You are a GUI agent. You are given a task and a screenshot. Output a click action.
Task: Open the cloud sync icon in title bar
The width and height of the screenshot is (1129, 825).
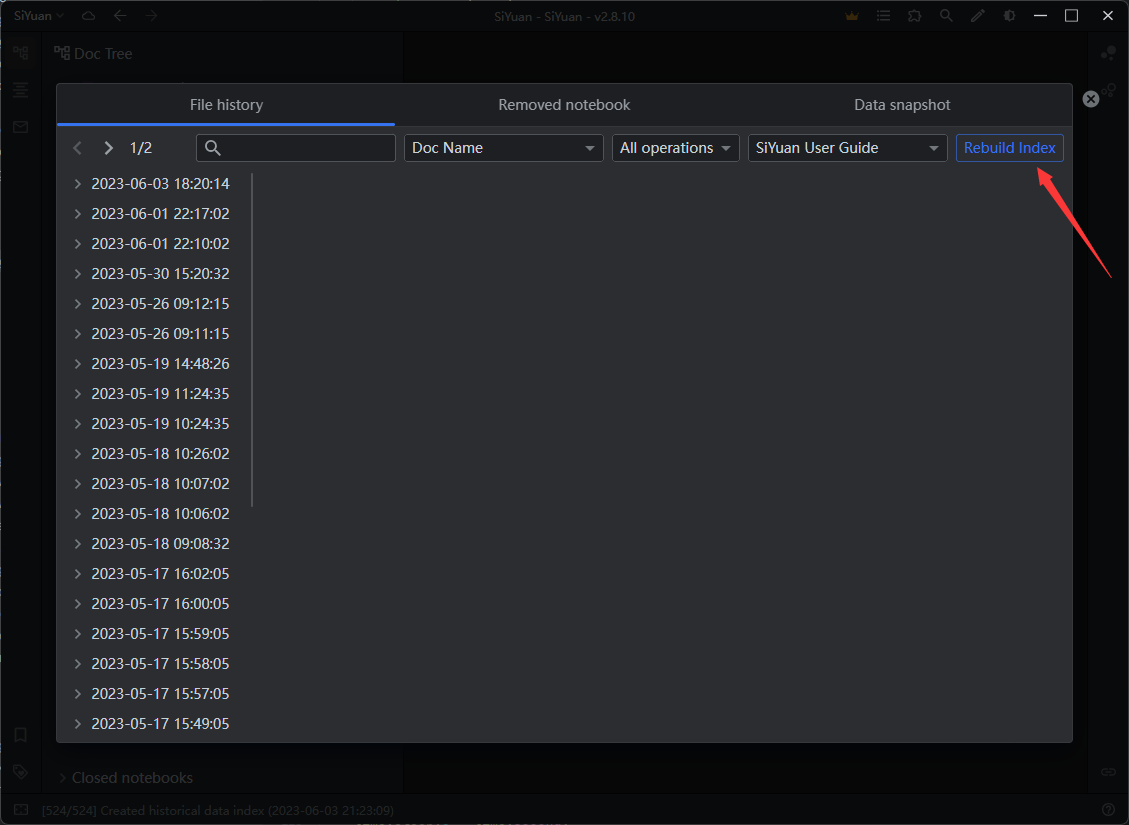point(88,16)
